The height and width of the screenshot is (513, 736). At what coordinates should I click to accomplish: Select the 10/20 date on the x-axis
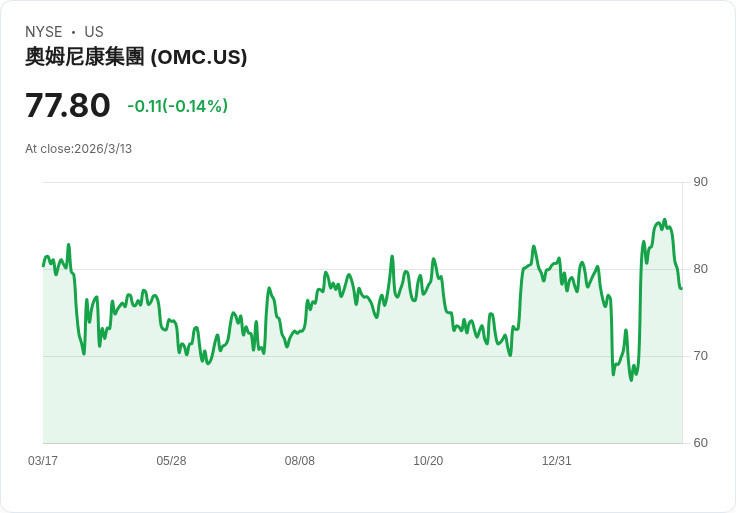pyautogui.click(x=428, y=461)
